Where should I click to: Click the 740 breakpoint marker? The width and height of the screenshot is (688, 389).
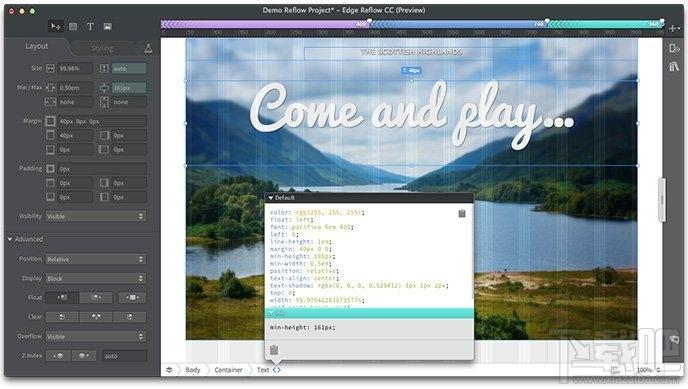click(x=547, y=21)
